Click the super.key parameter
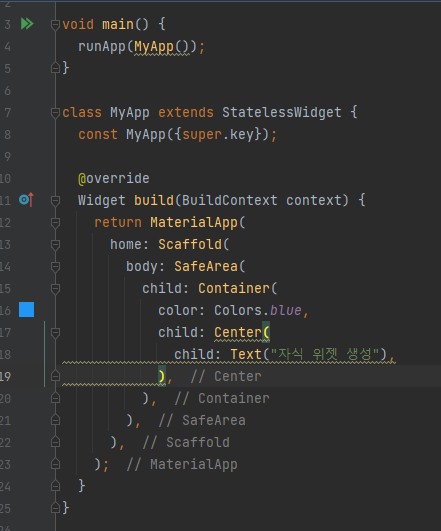 click(x=218, y=134)
